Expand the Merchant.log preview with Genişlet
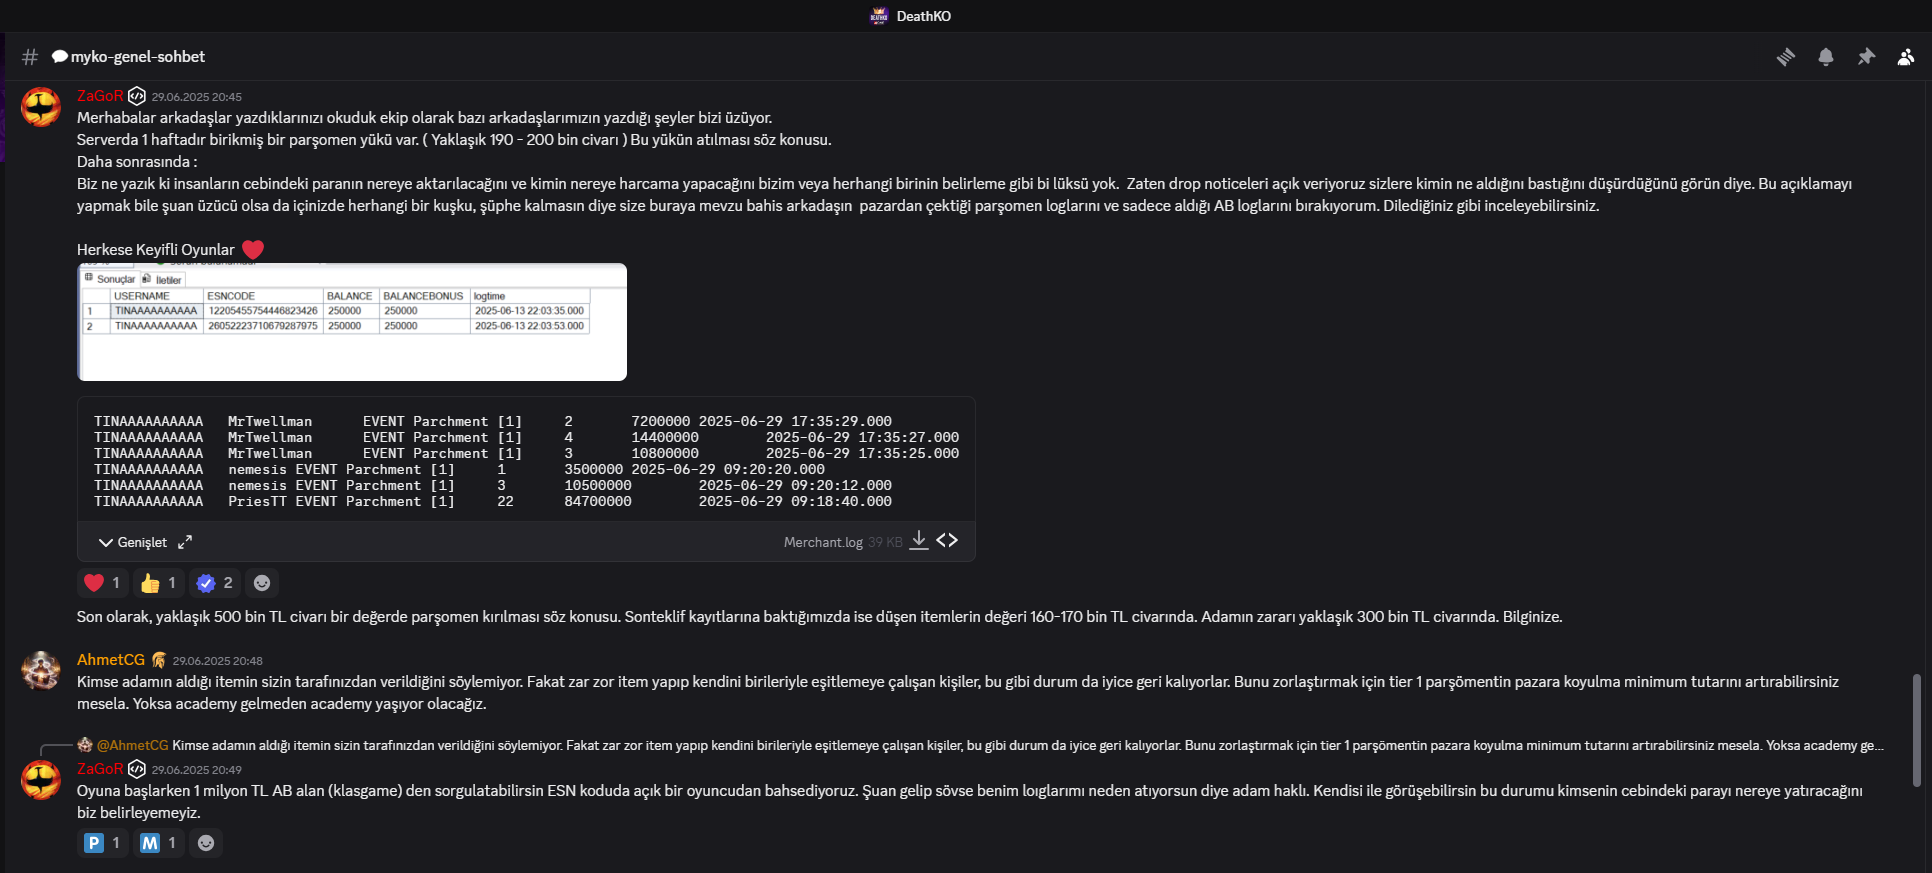 pyautogui.click(x=133, y=542)
